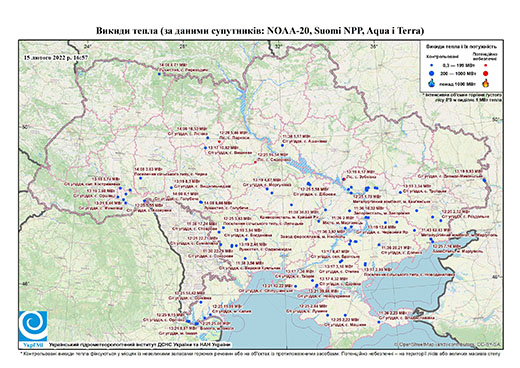This screenshot has height=368, width=520.
Task: Click the orange flame icon in legend
Action: click(486, 83)
